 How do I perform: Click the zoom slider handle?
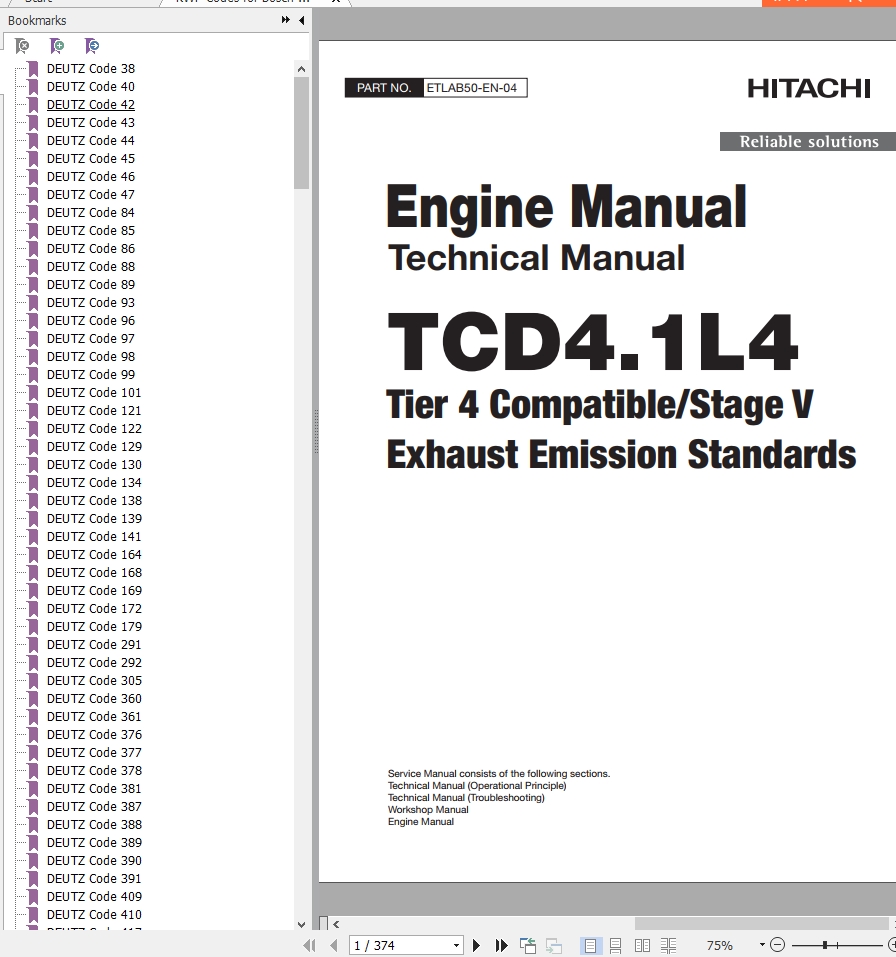point(825,945)
